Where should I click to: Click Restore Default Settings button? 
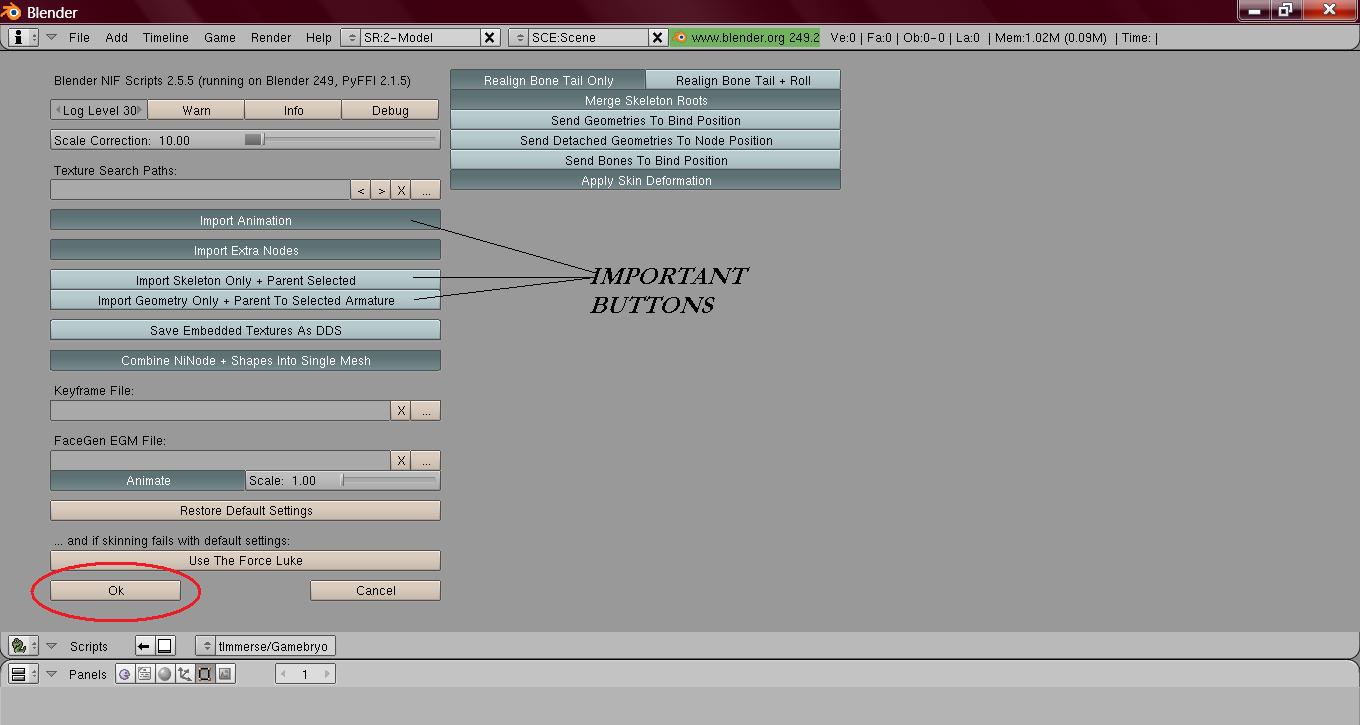pyautogui.click(x=245, y=510)
